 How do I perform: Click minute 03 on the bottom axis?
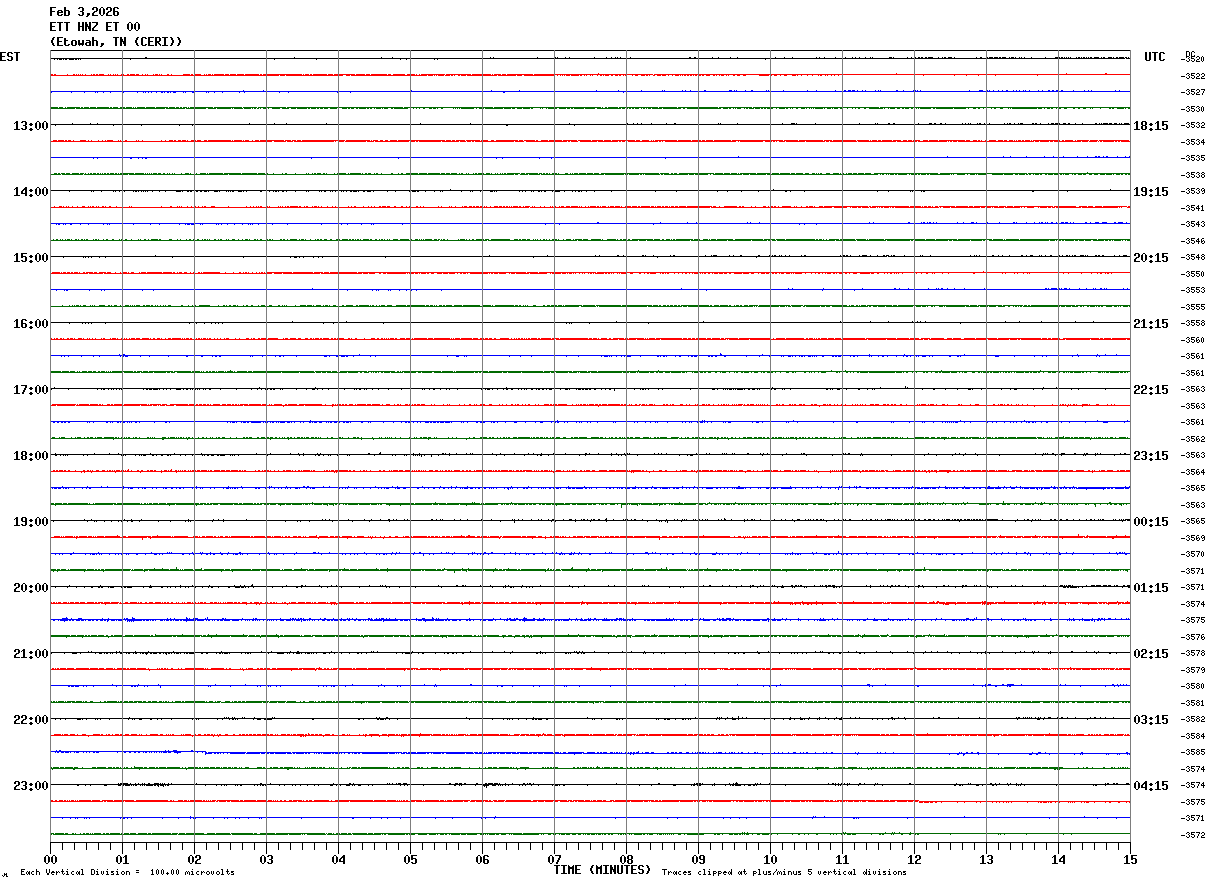267,859
